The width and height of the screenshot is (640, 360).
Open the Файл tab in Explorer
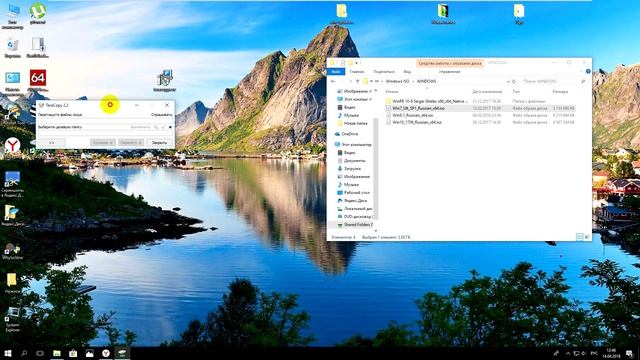(336, 71)
